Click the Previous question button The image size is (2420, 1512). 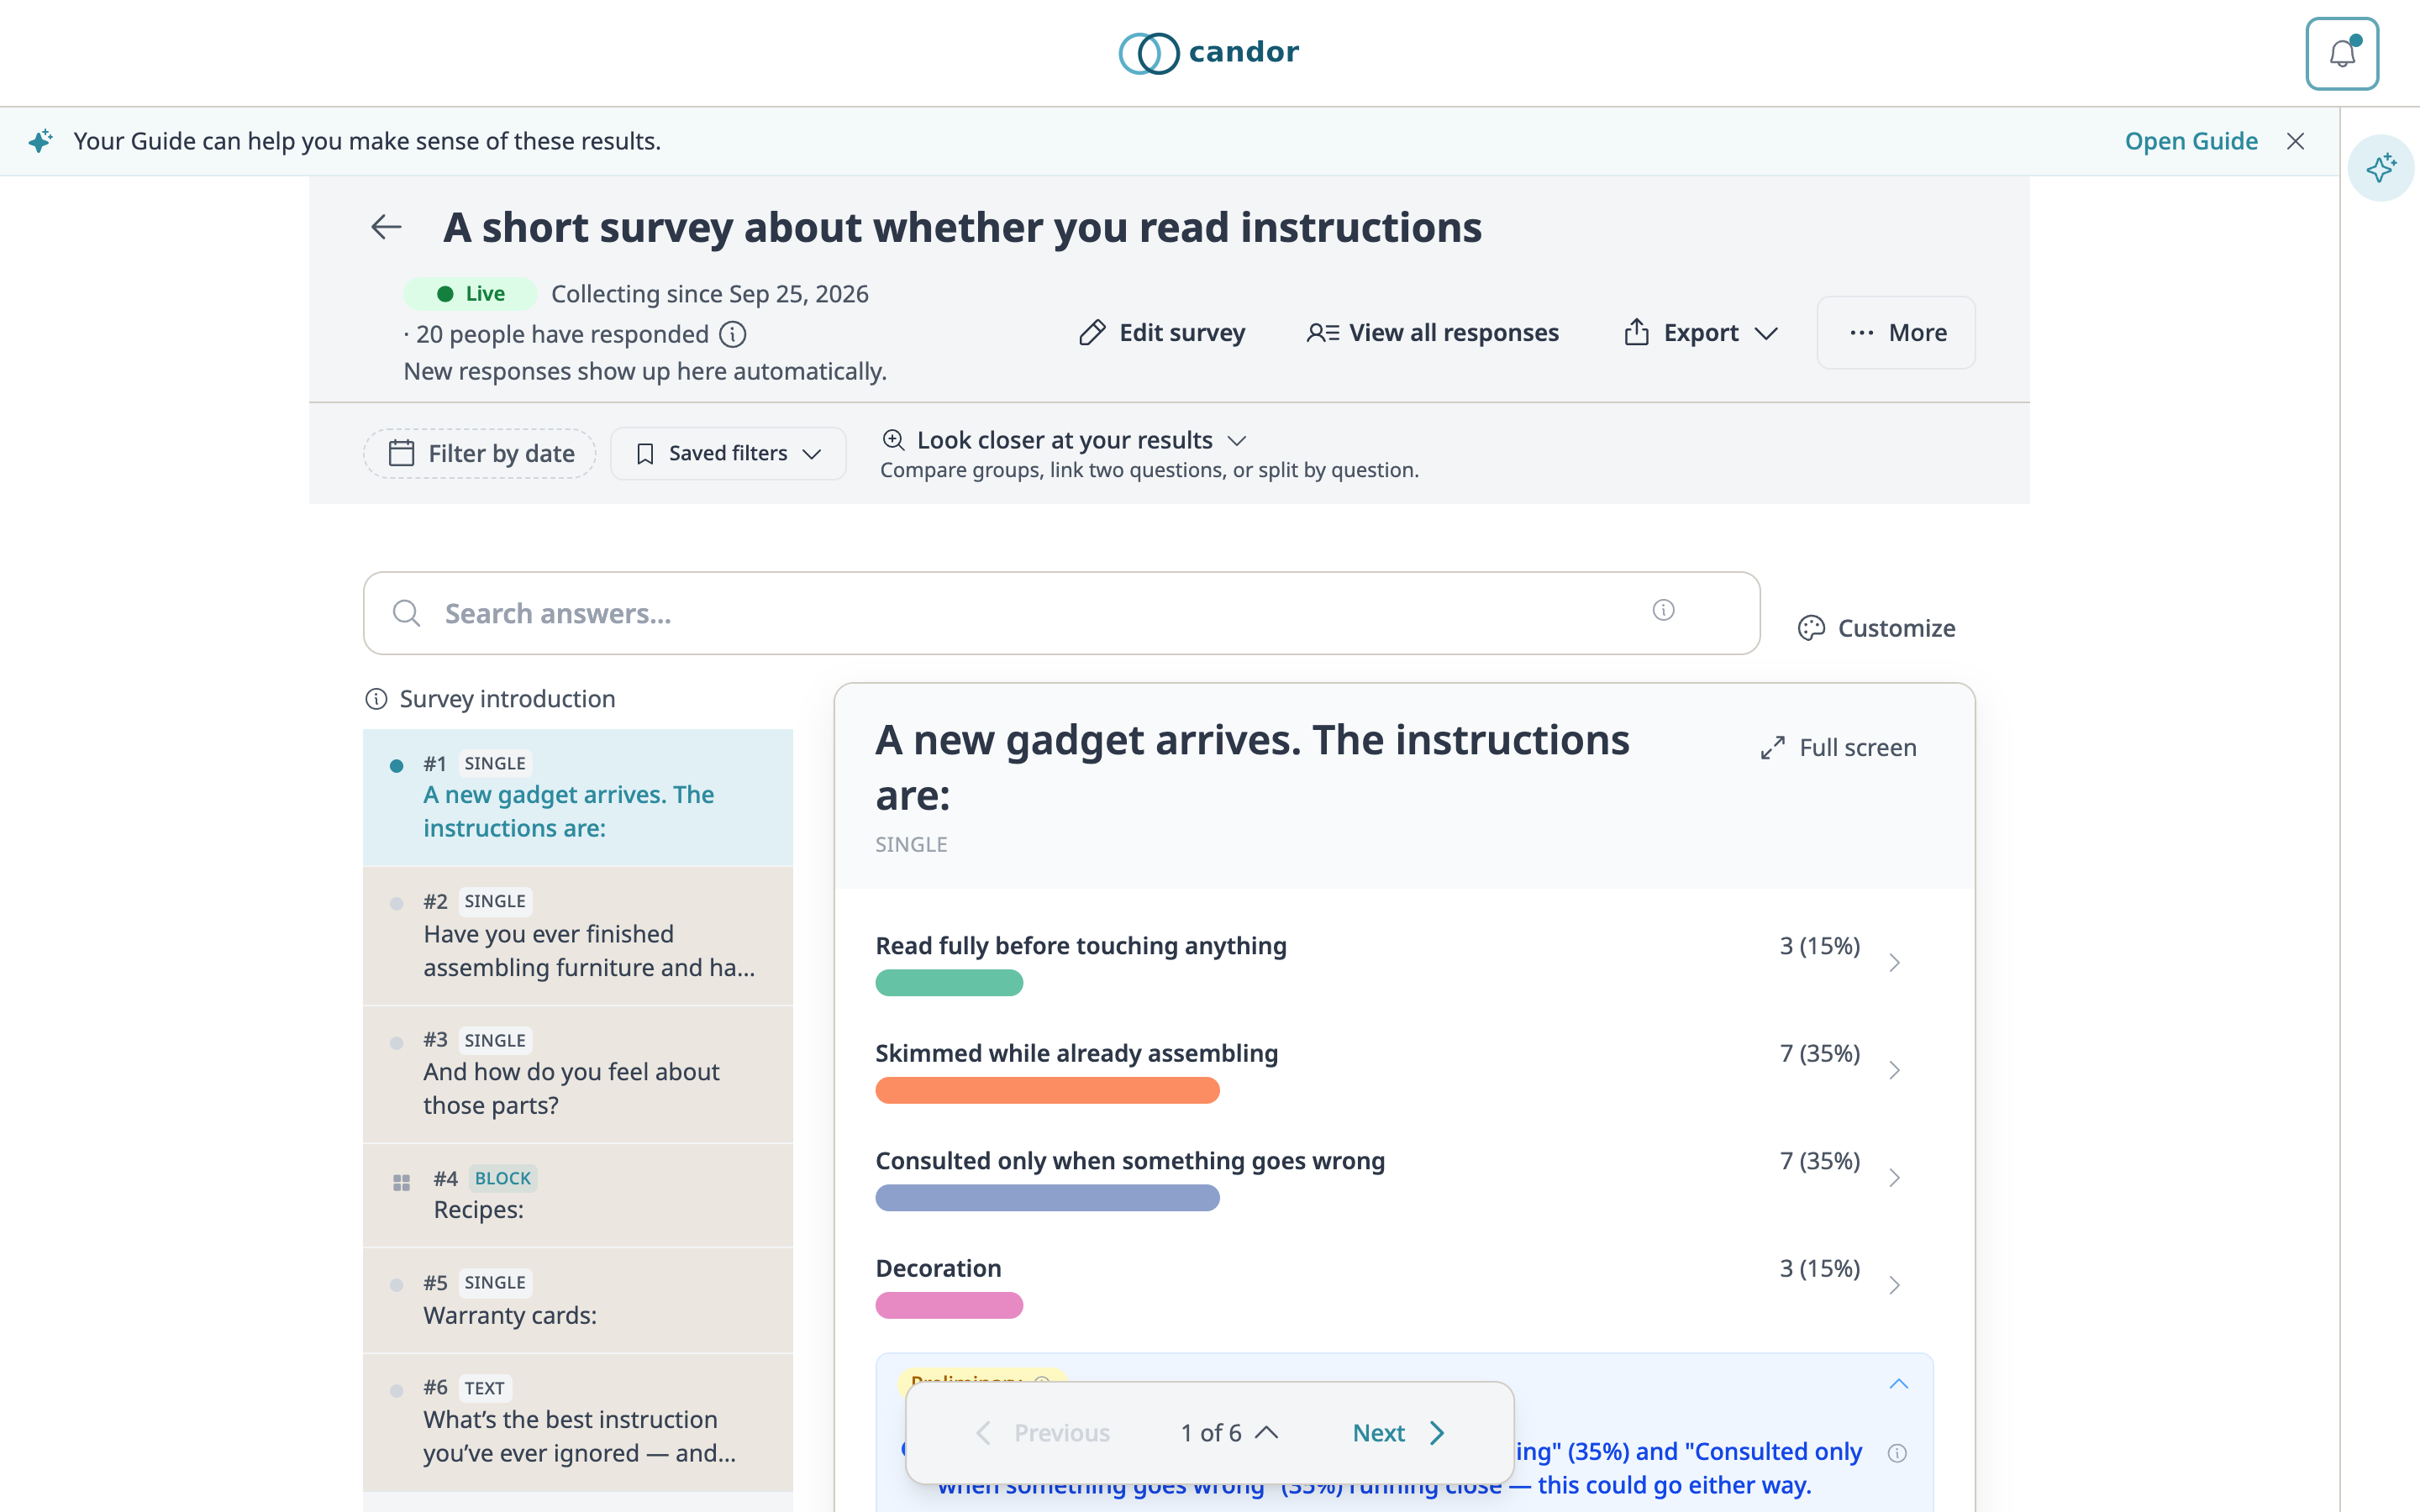coord(1041,1433)
